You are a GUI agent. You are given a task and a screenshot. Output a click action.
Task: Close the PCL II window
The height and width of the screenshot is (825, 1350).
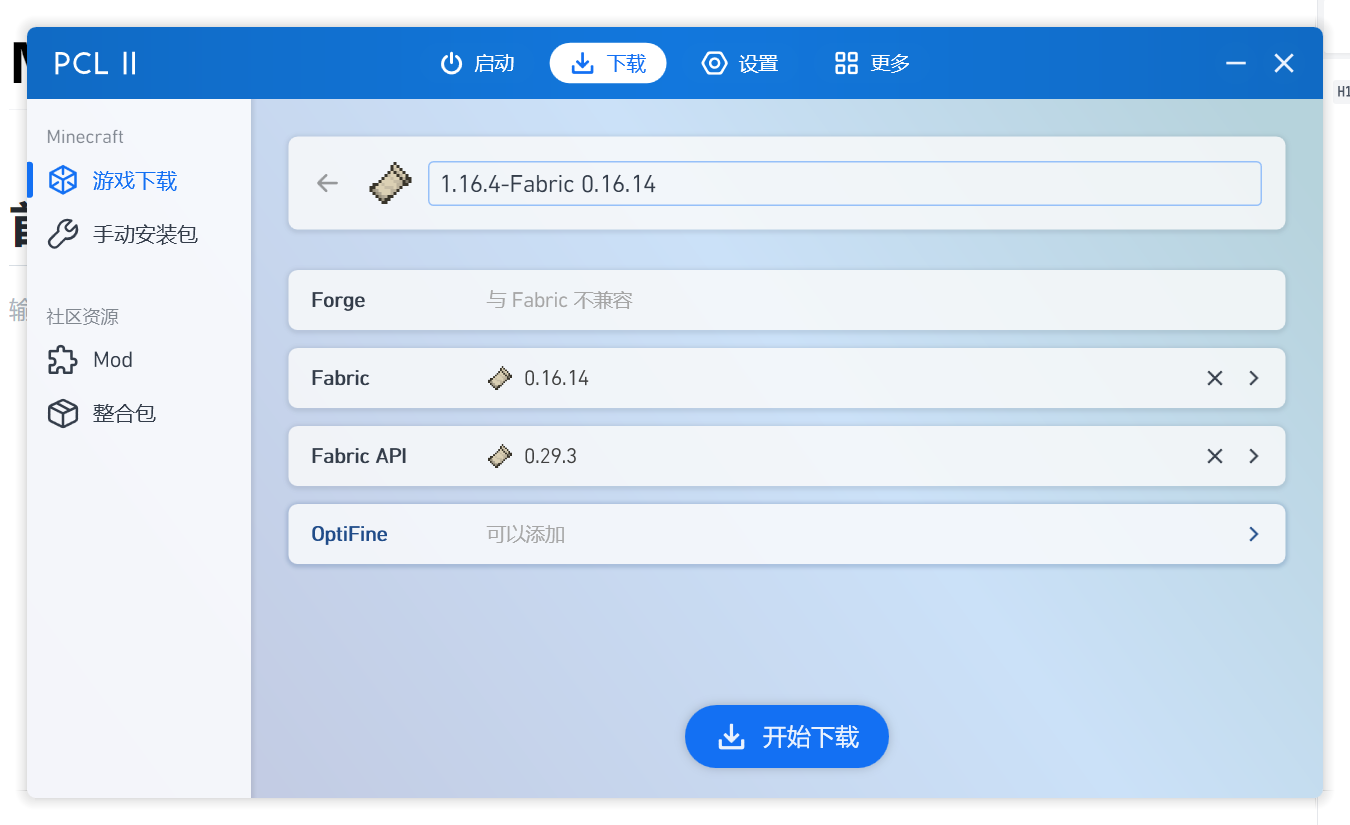pyautogui.click(x=1284, y=63)
